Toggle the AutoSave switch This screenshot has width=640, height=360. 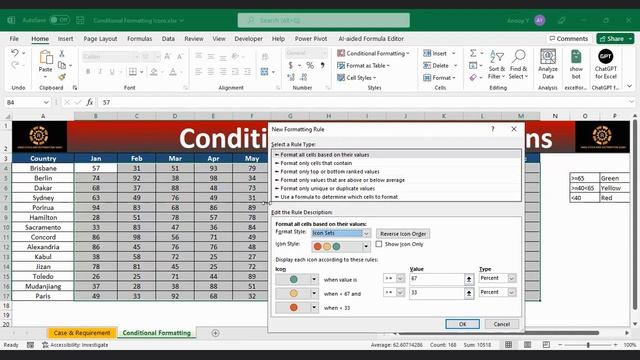[x=60, y=20]
